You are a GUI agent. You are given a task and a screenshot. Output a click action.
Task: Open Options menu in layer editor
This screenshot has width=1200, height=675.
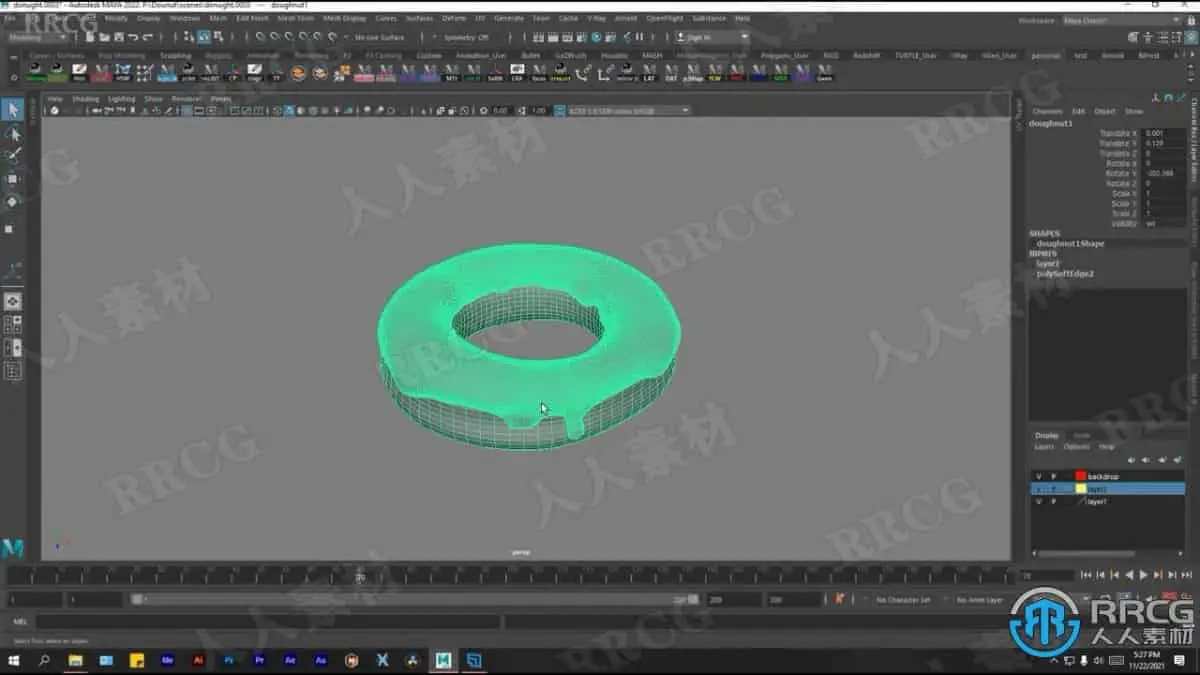click(1077, 446)
